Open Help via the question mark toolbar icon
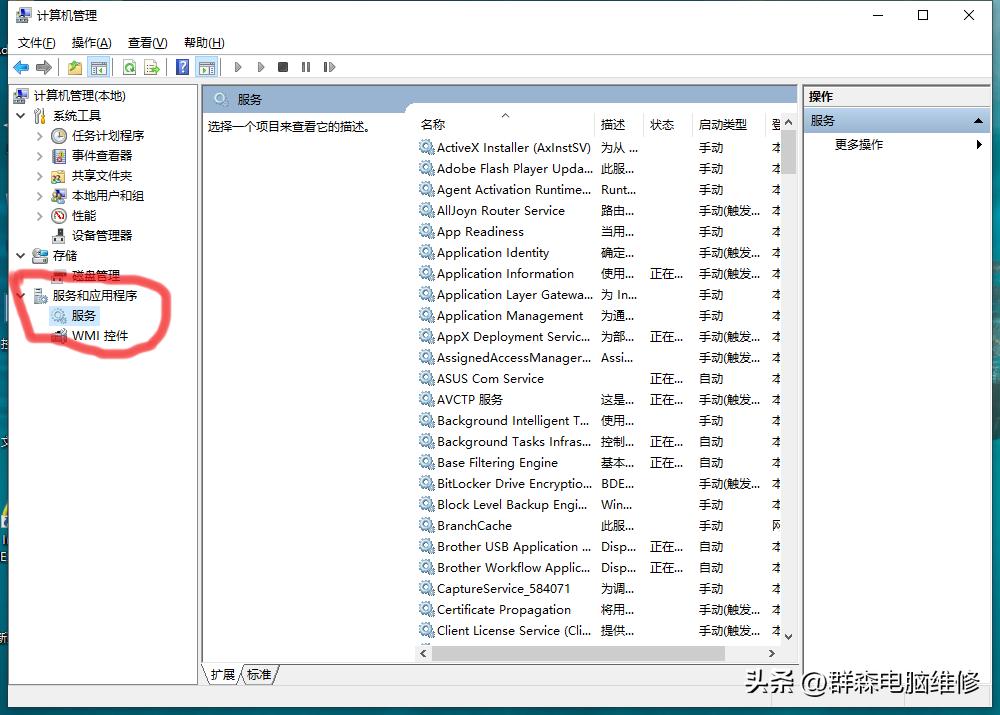Screen dimensions: 1000x715 point(182,67)
